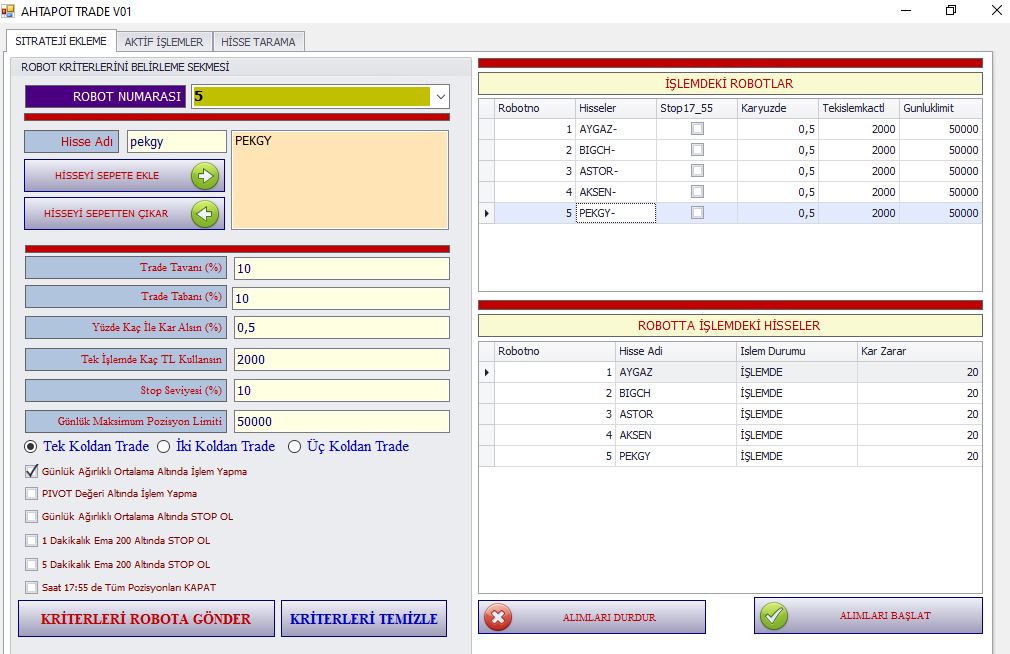Enable Saat 17:55 de Tüm Pozisyonları KAPAT

coord(32,588)
